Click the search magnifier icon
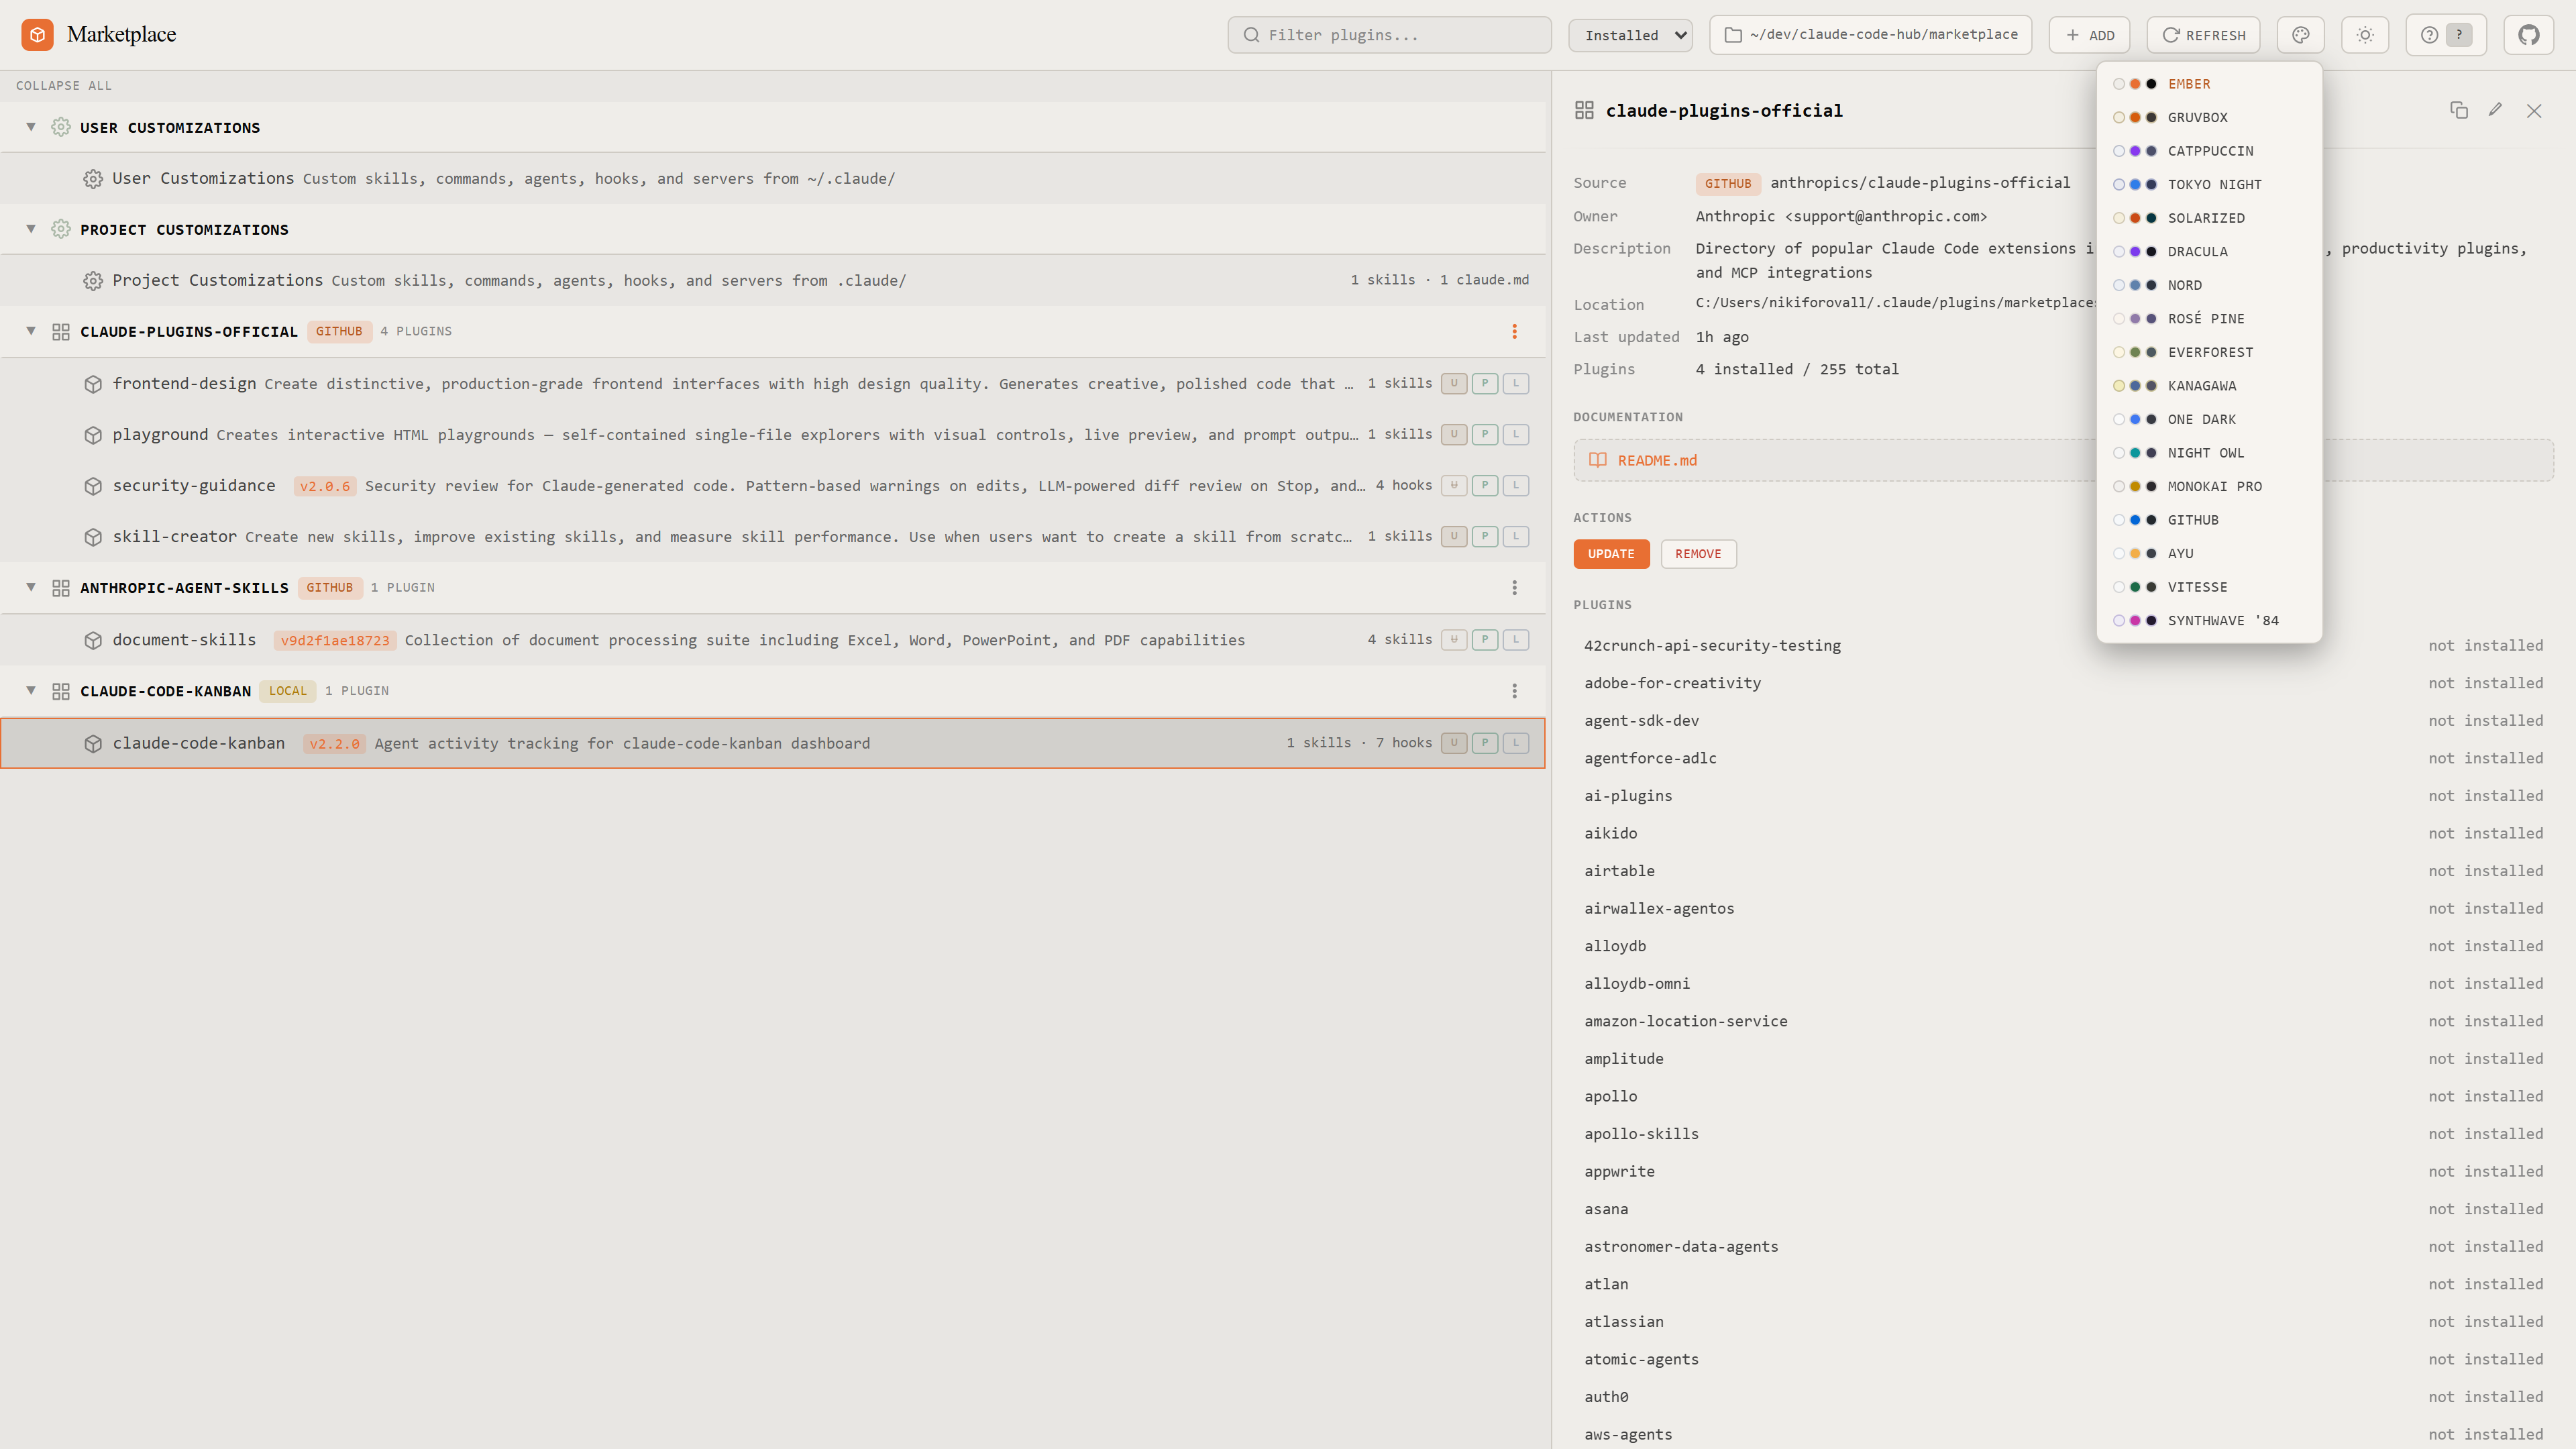This screenshot has width=2576, height=1449. [x=1251, y=35]
